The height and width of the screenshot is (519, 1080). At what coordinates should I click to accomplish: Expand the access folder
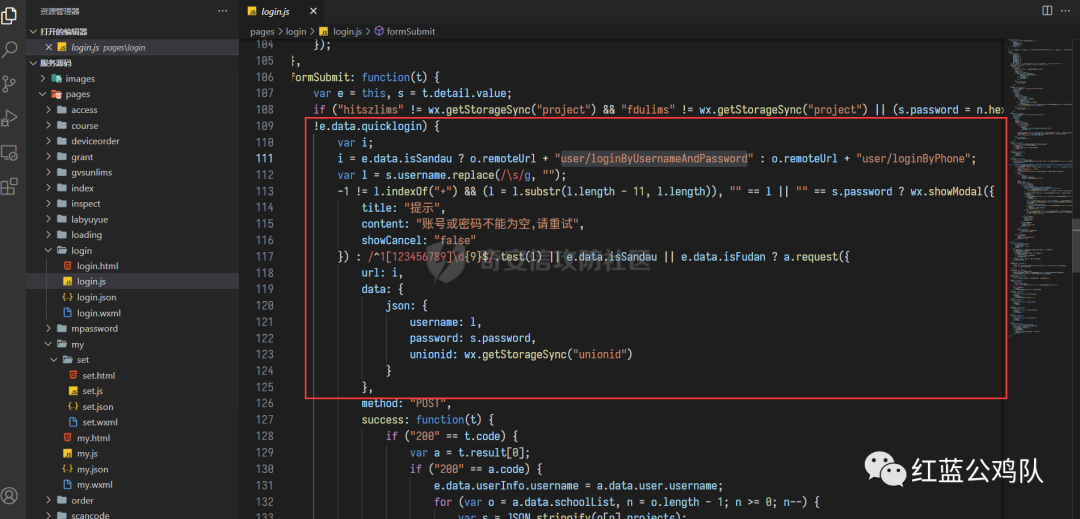(84, 109)
